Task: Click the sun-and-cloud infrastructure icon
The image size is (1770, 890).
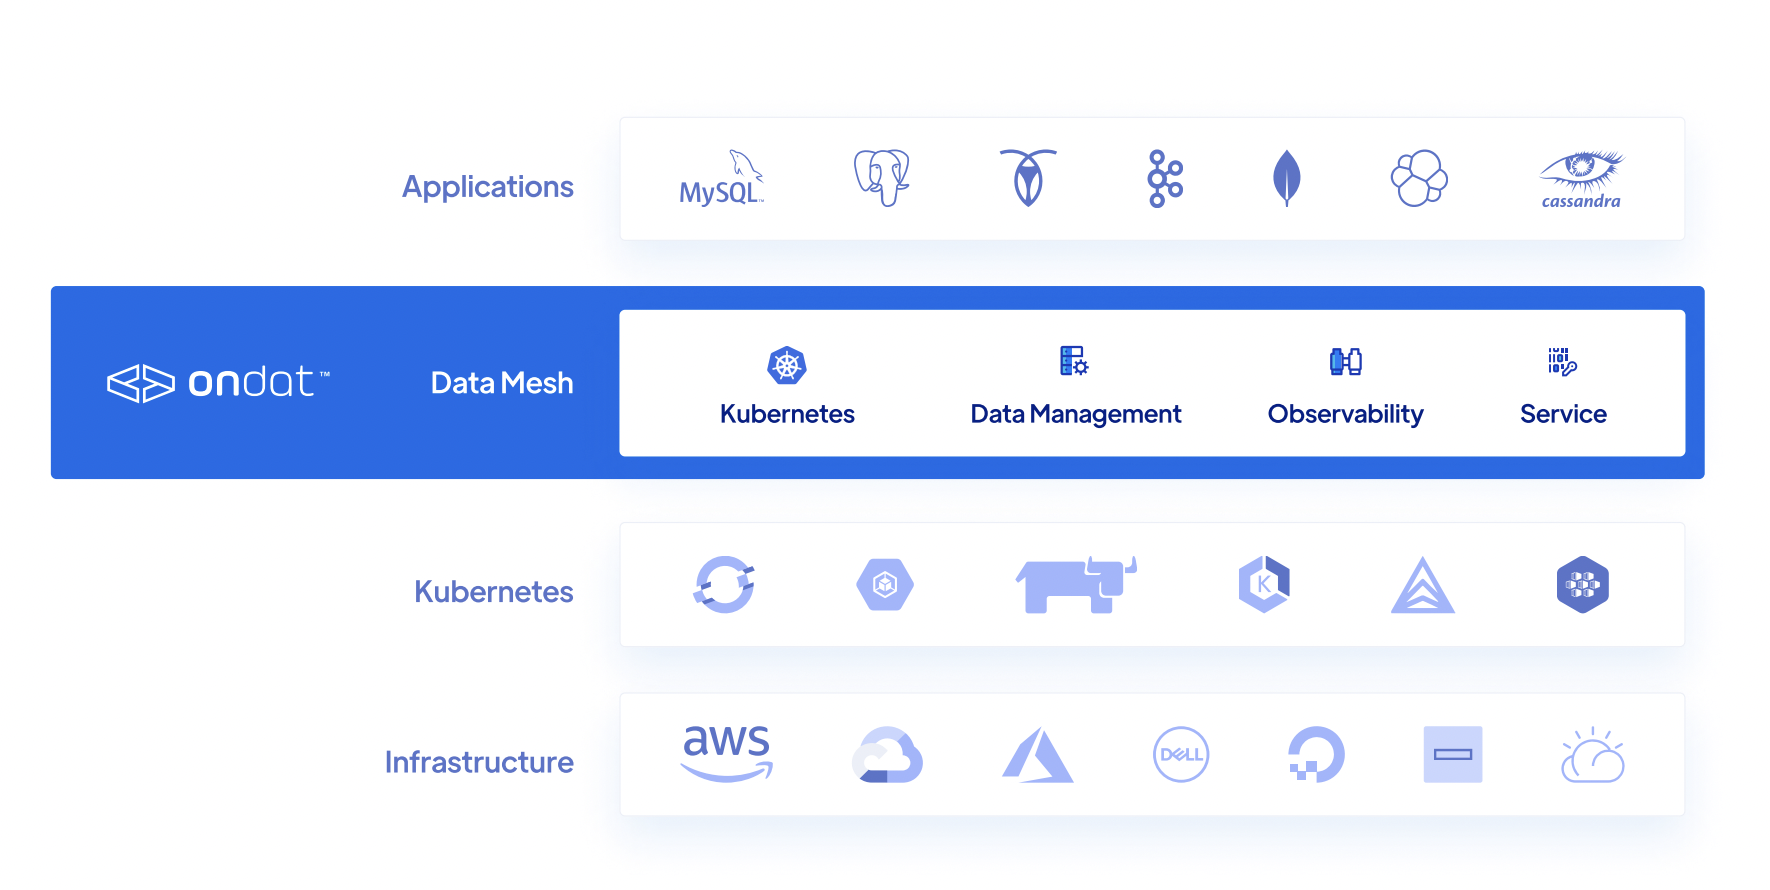Action: tap(1592, 755)
